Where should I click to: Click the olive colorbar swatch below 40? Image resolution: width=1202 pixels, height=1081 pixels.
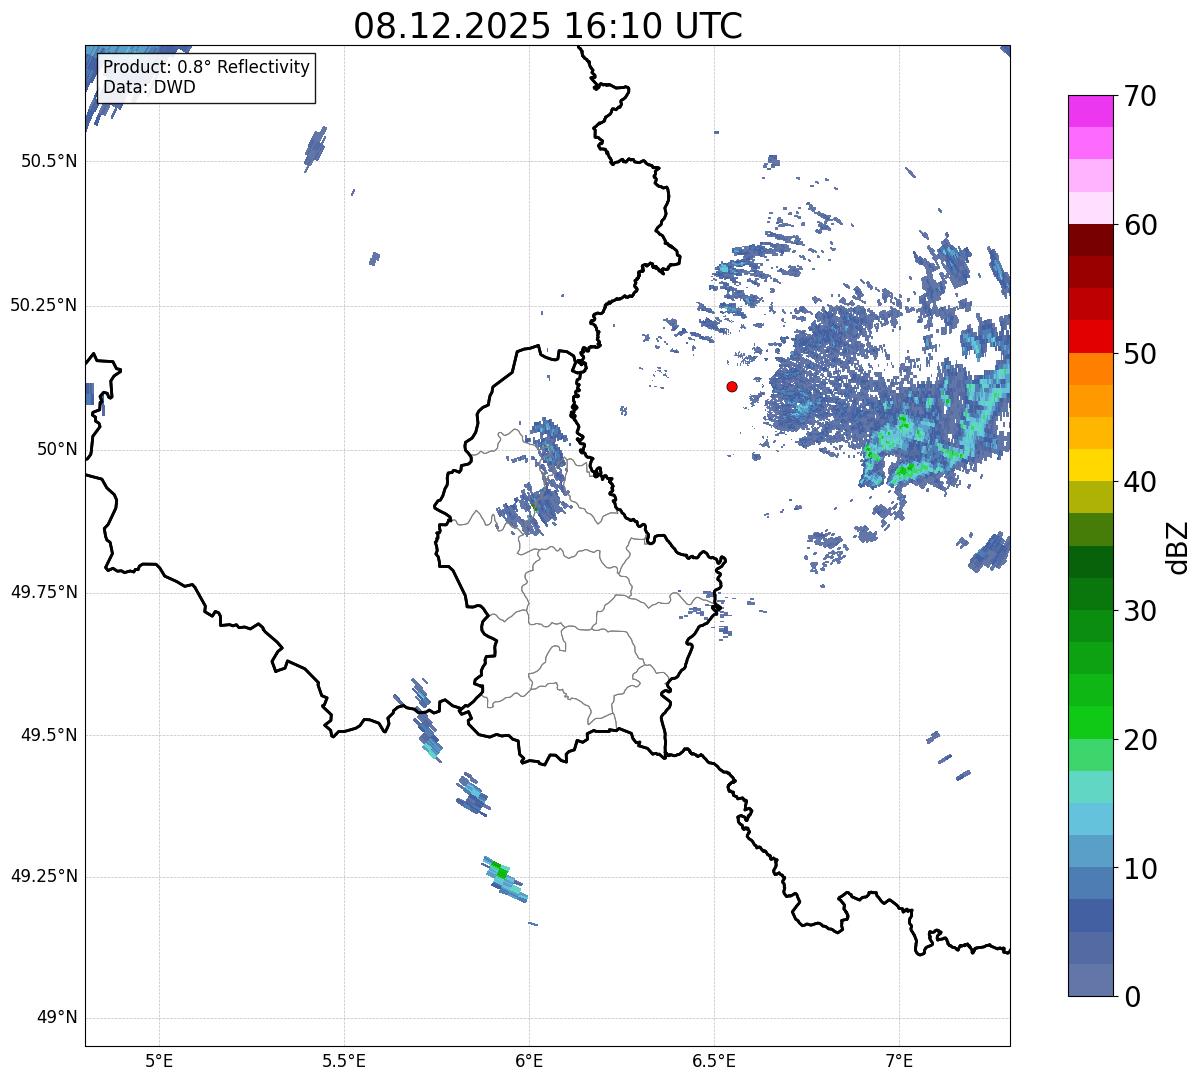1091,497
